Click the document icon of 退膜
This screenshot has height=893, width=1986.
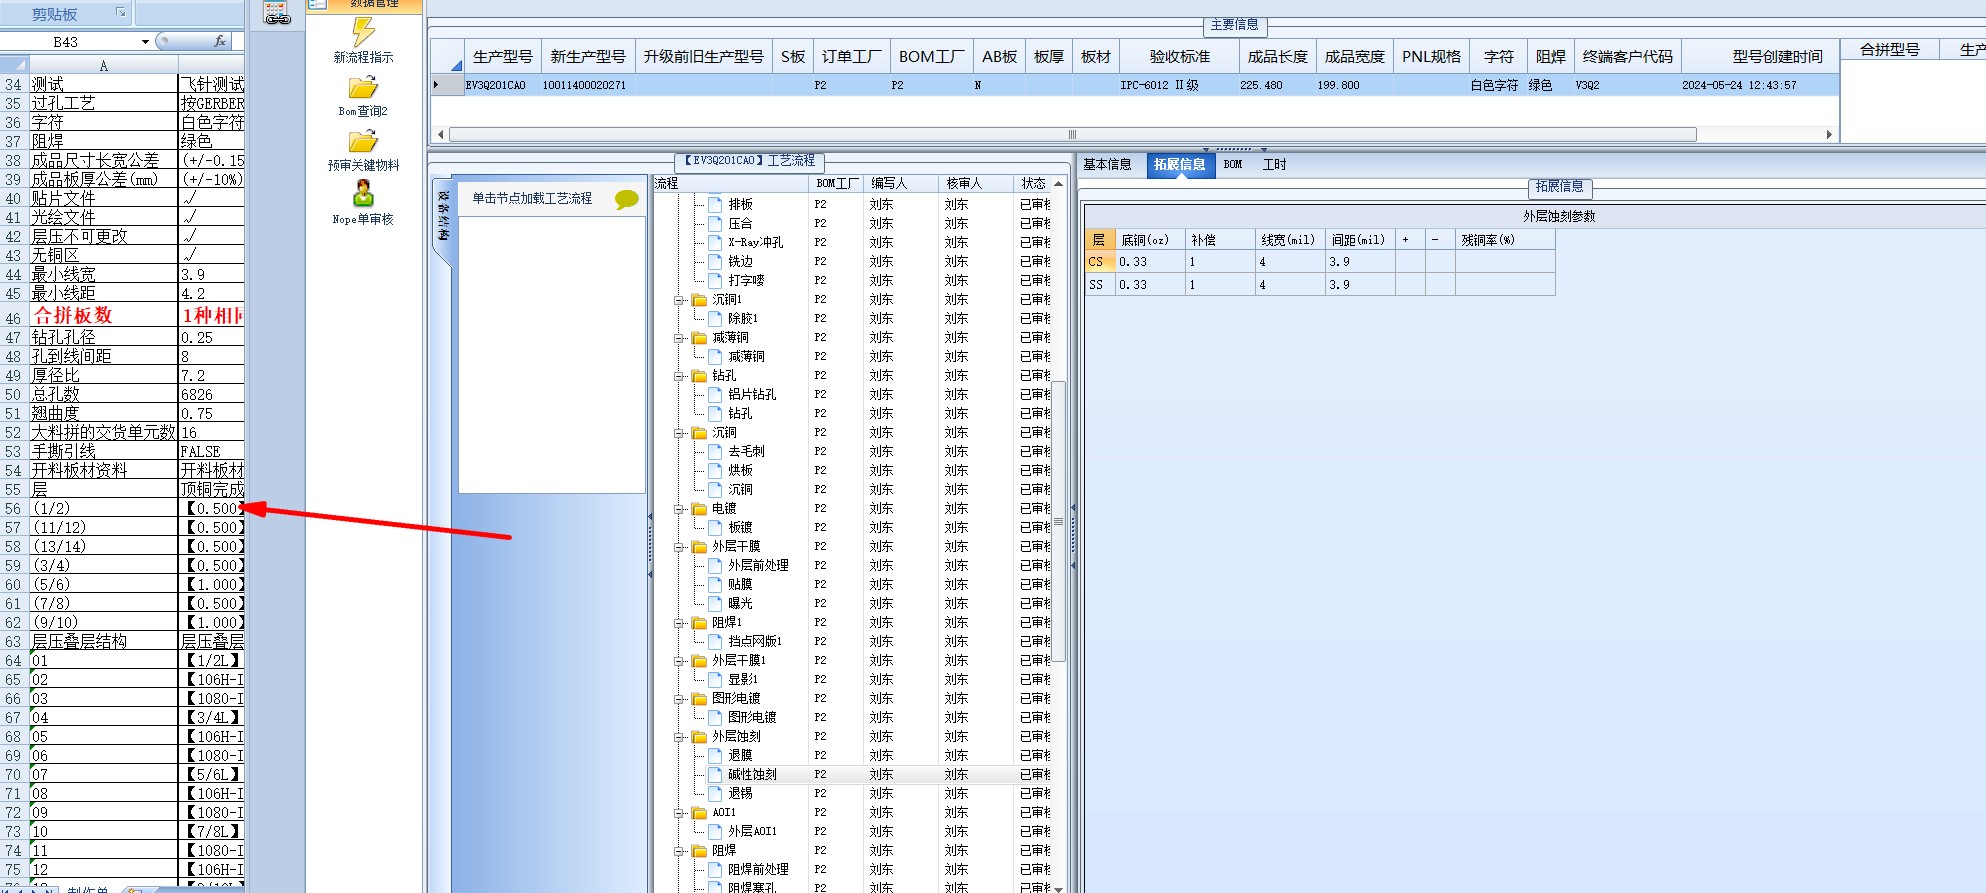(715, 756)
